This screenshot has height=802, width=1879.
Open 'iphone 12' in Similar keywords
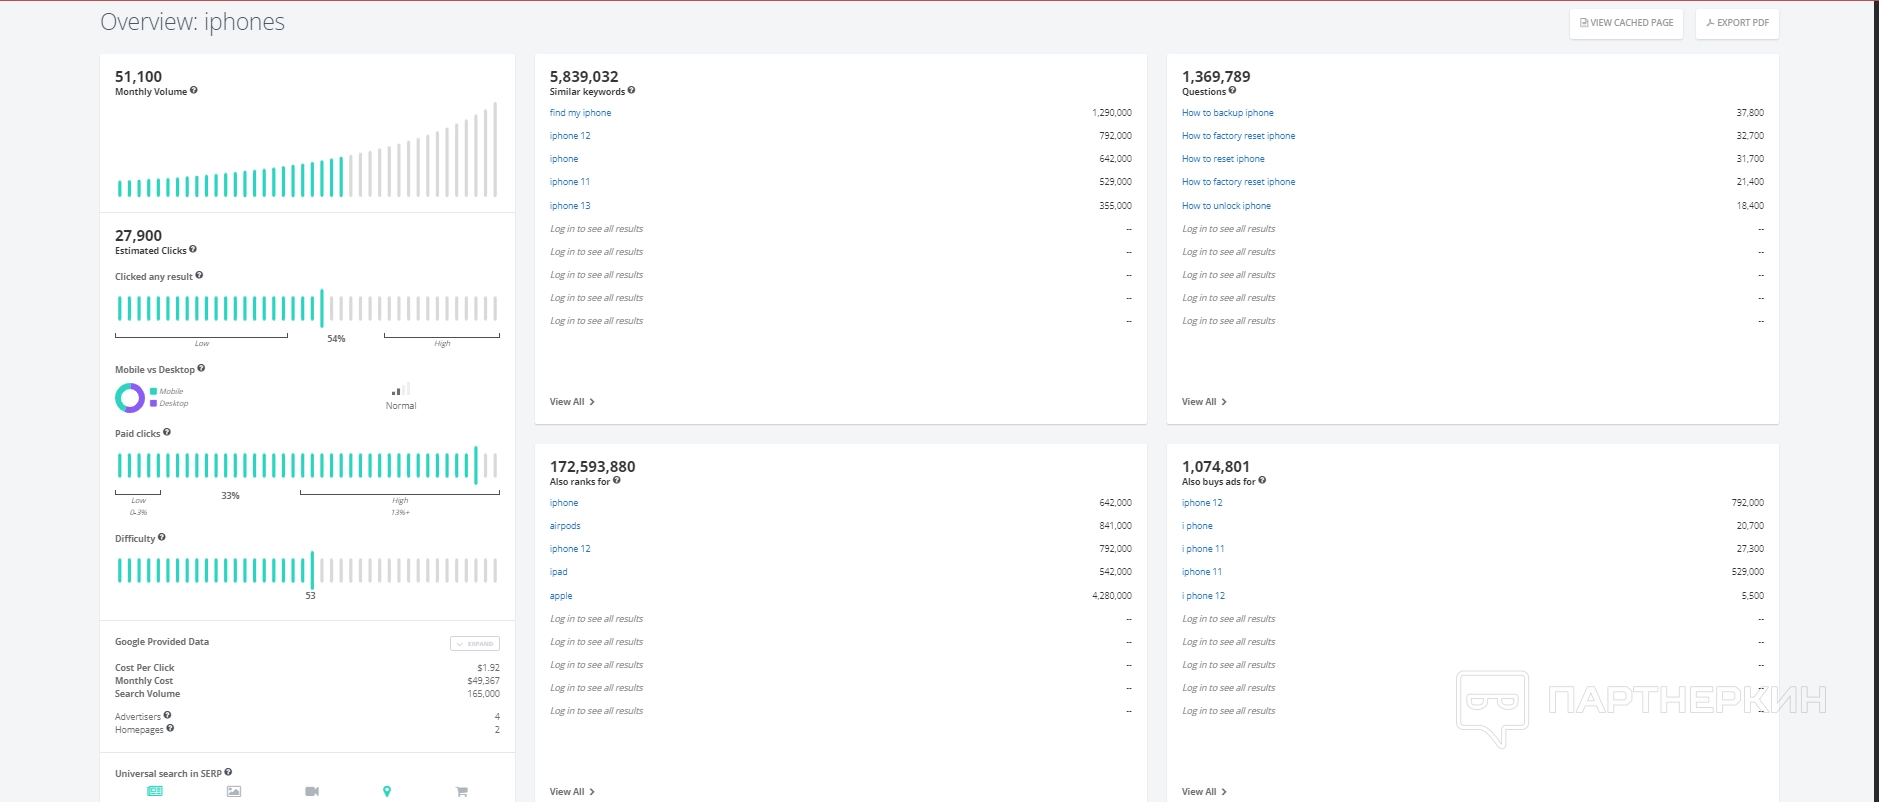pos(570,136)
